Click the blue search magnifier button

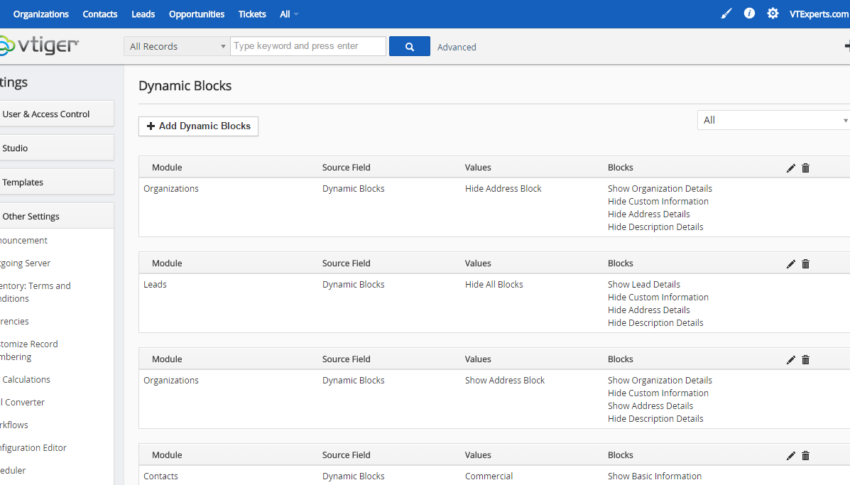point(409,47)
